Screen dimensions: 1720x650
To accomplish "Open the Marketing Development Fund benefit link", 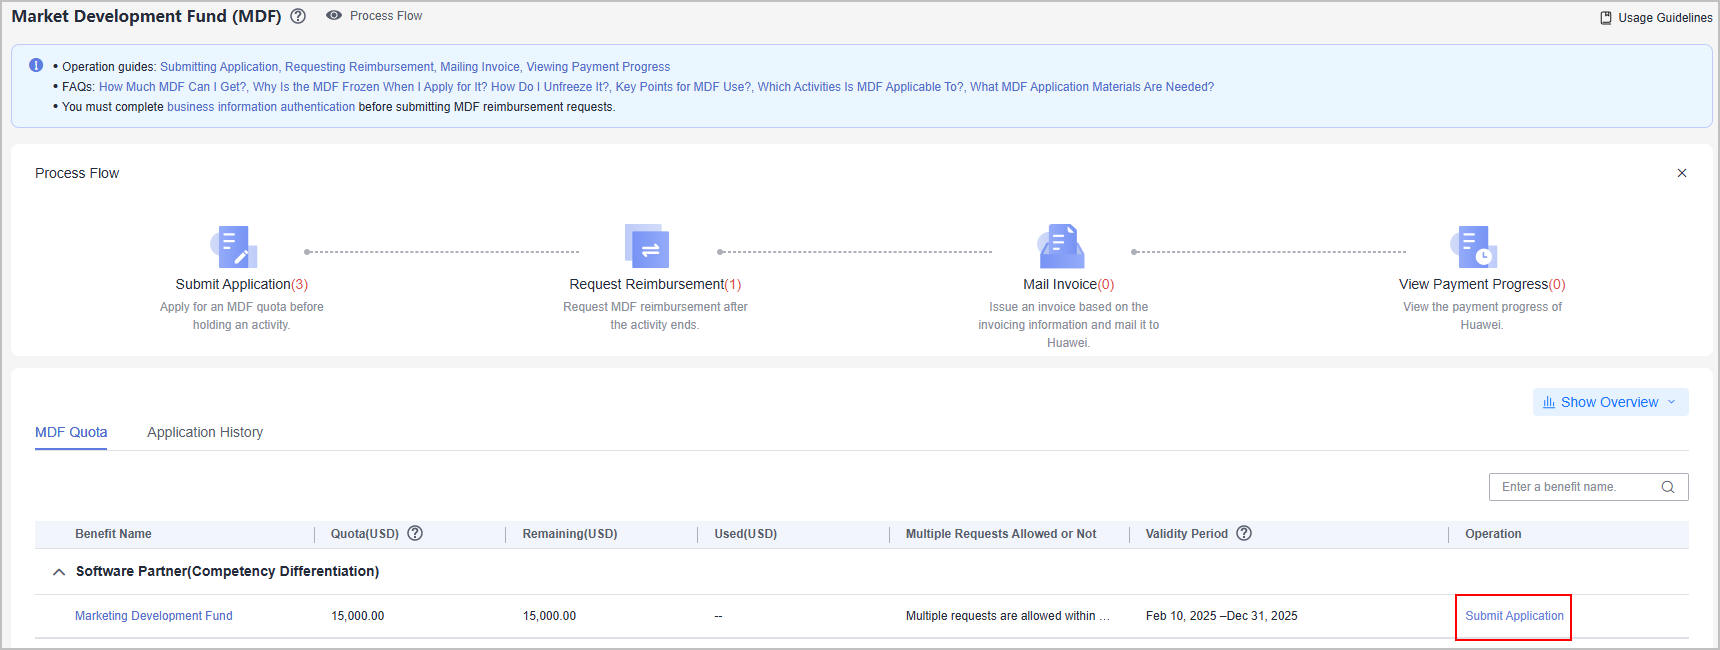I will coord(154,616).
